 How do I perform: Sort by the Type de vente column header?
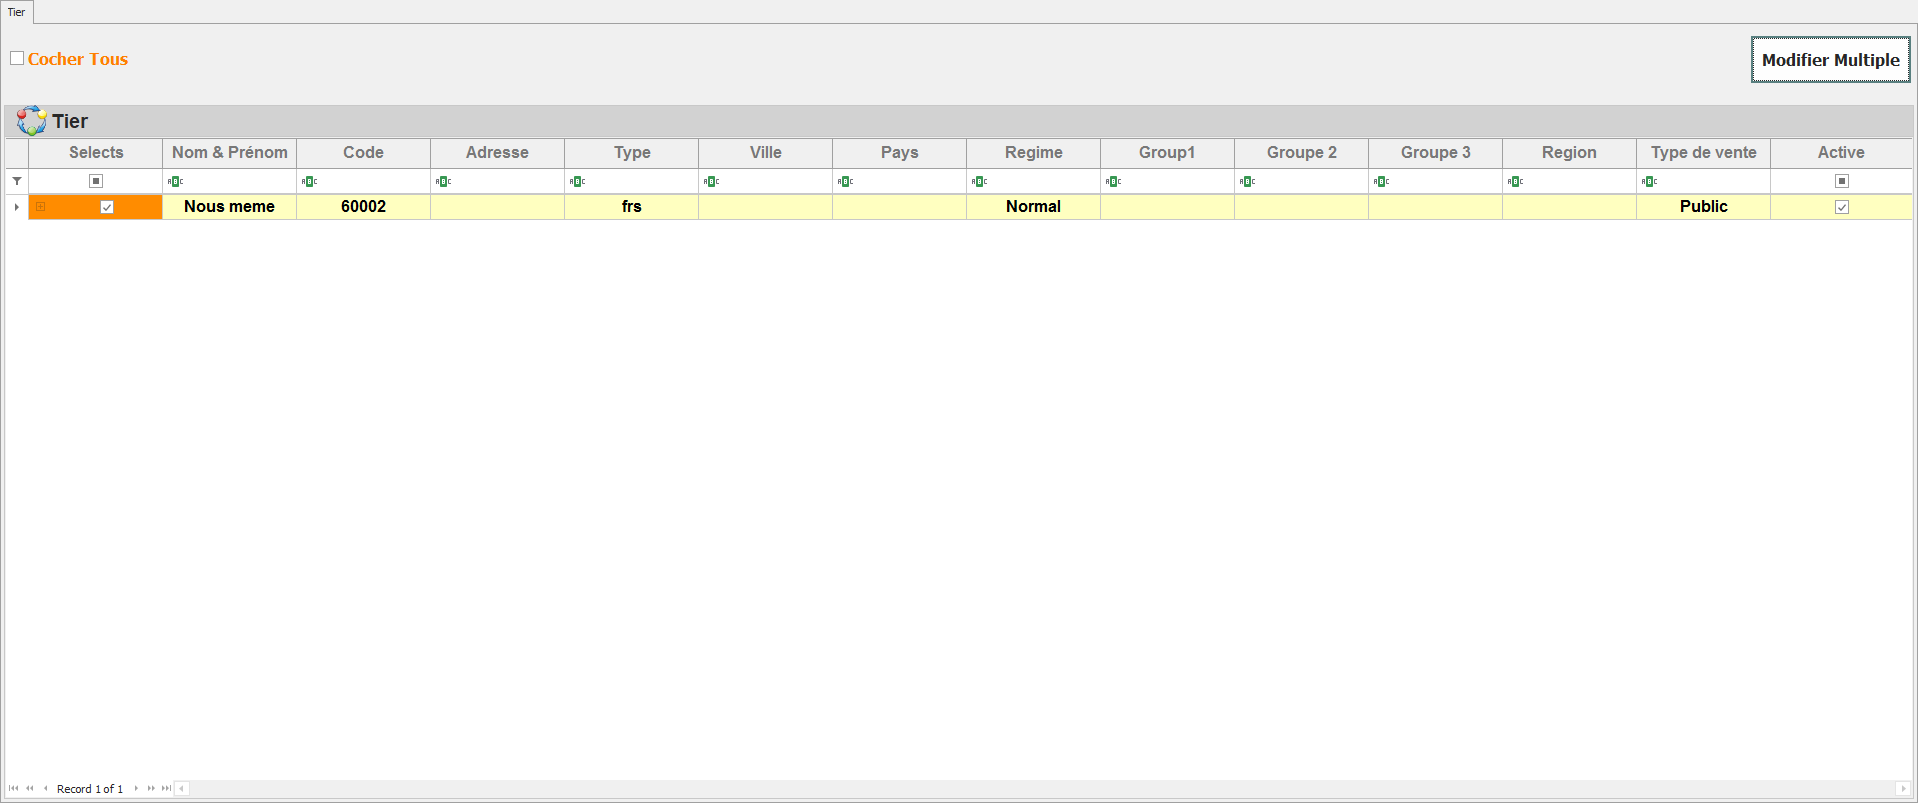point(1703,152)
